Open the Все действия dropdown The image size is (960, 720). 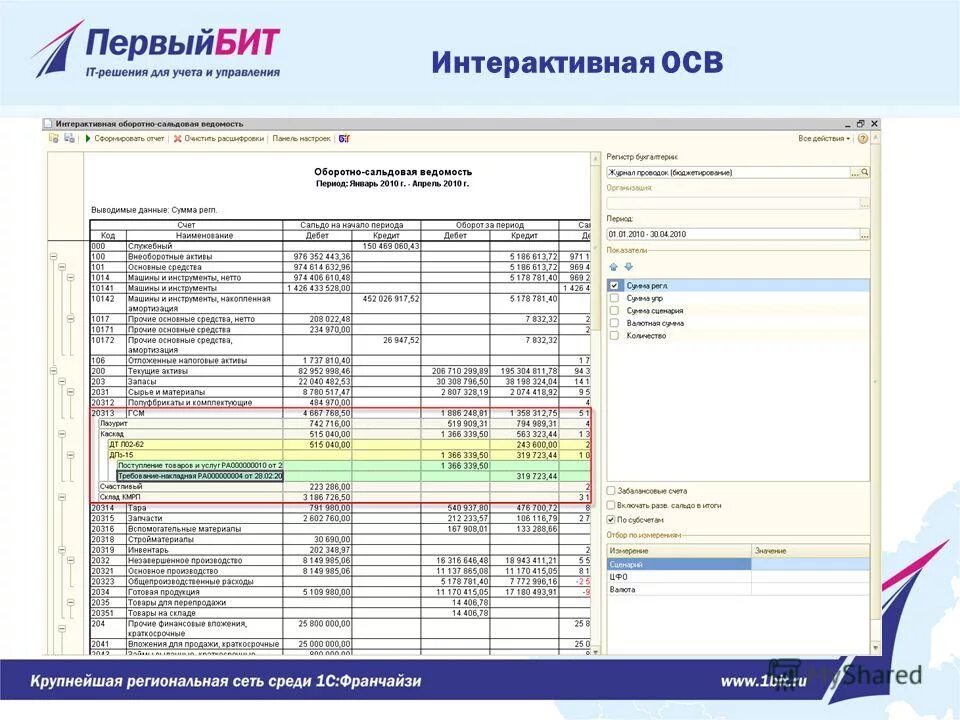823,139
